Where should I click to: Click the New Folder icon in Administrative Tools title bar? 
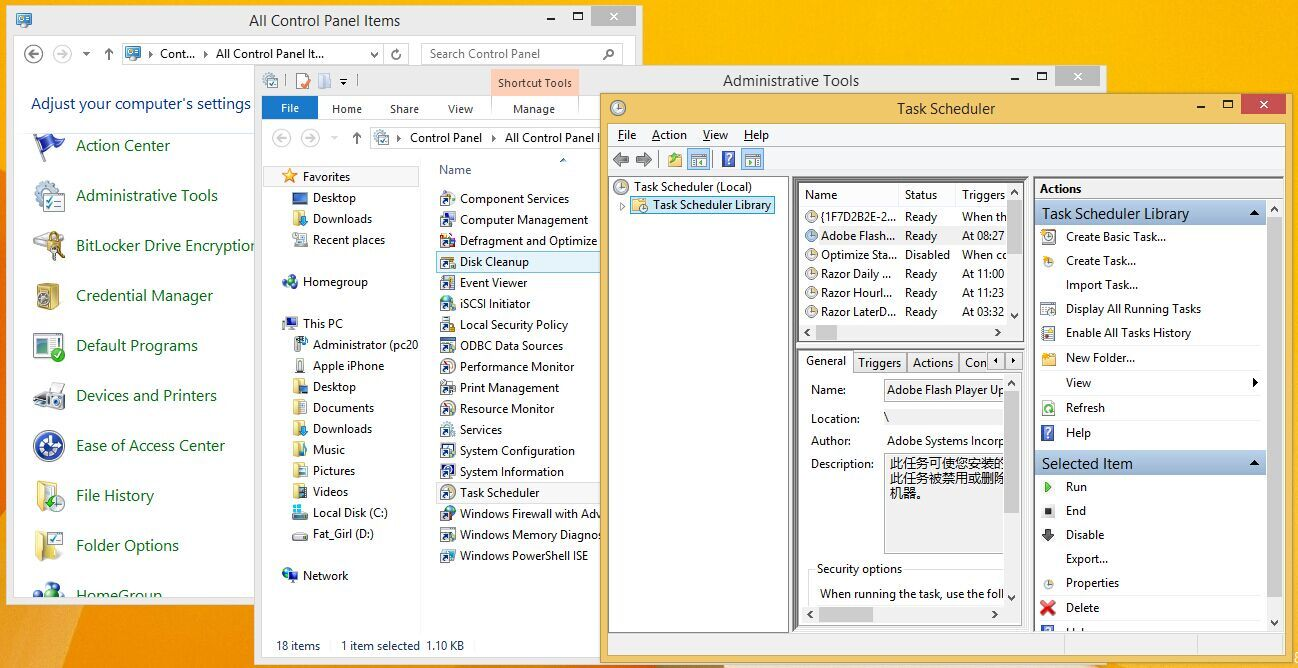tap(324, 81)
